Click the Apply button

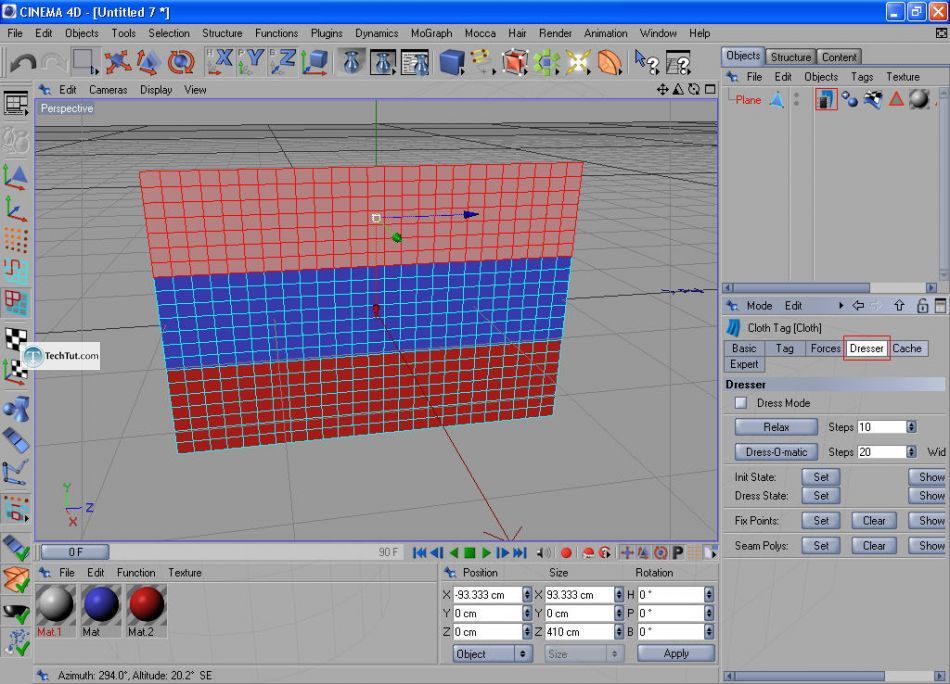point(676,654)
